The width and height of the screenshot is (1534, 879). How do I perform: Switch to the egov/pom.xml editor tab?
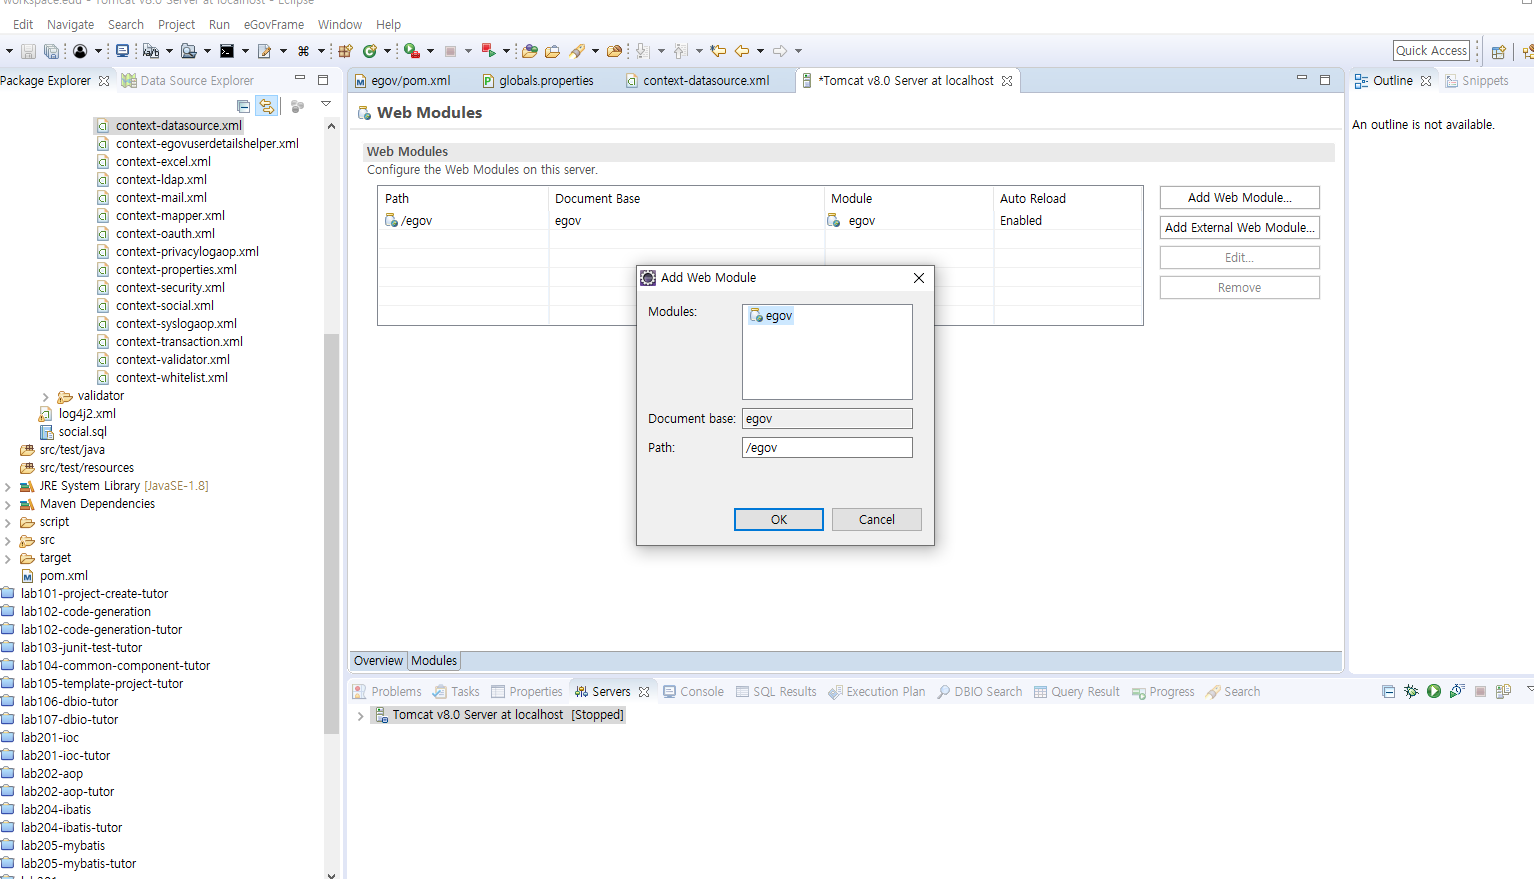pos(404,81)
